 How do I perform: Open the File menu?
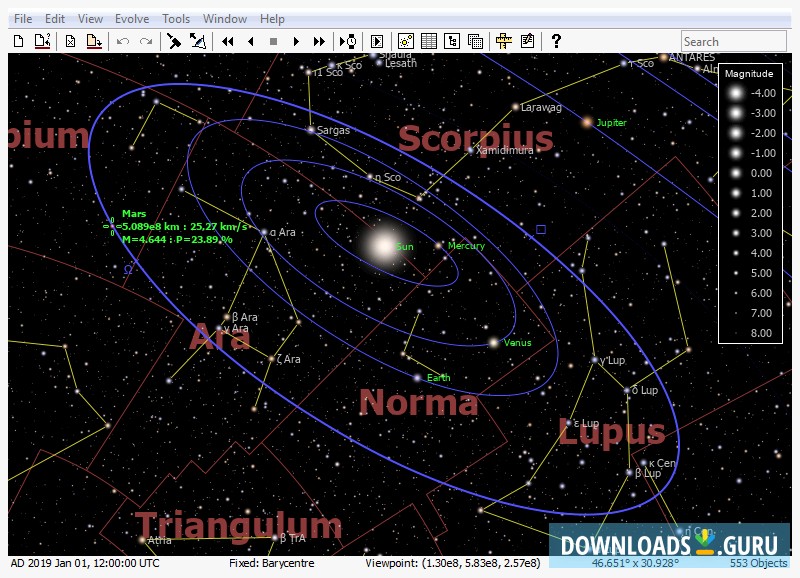click(23, 19)
